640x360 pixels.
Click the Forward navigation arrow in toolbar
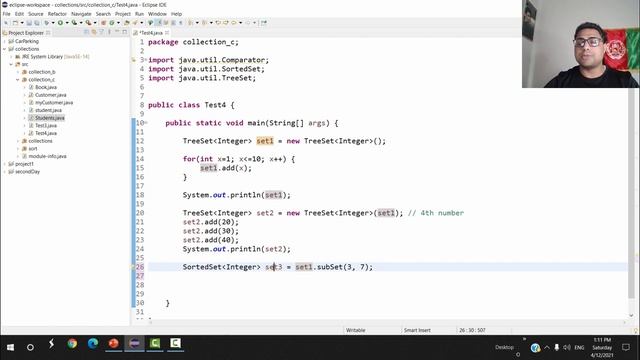tap(247, 23)
